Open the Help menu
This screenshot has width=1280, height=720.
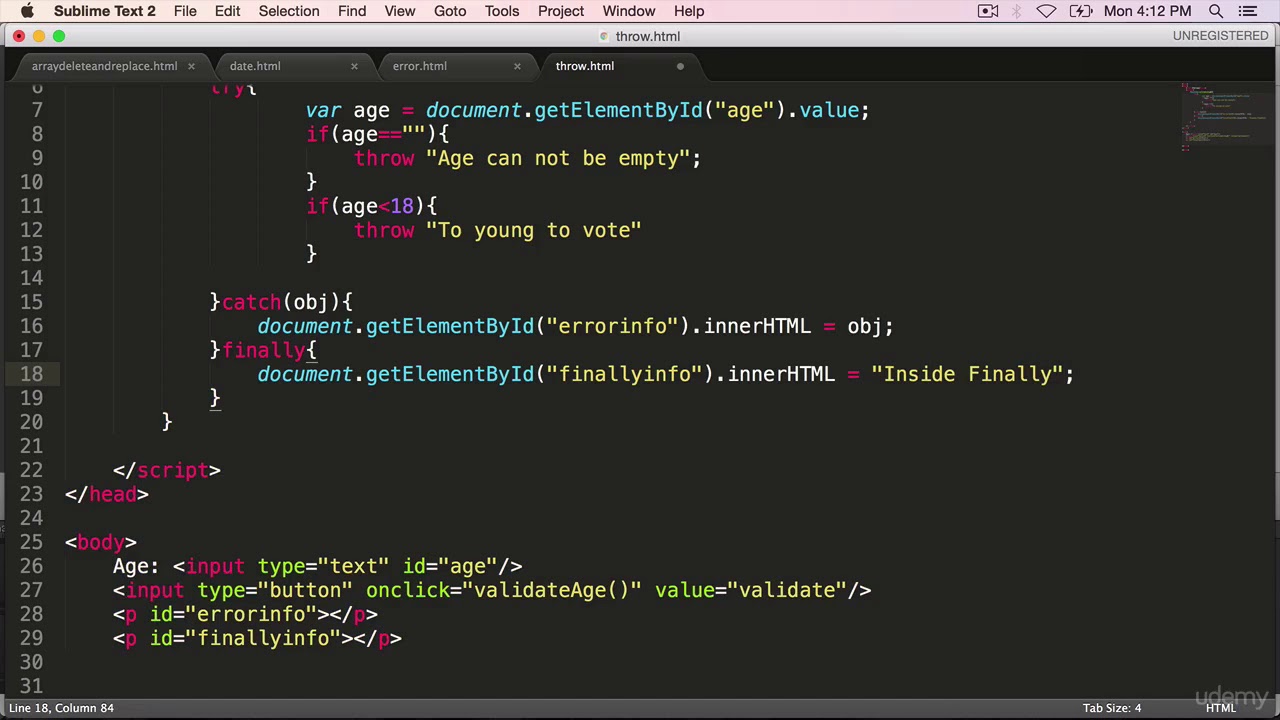tap(689, 11)
